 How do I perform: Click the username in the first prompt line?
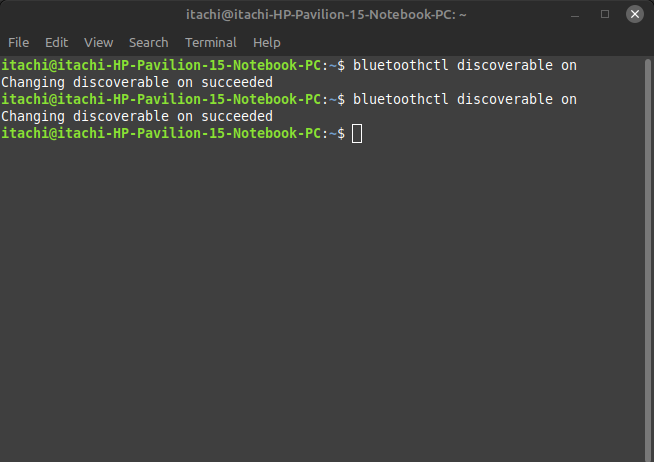25,66
